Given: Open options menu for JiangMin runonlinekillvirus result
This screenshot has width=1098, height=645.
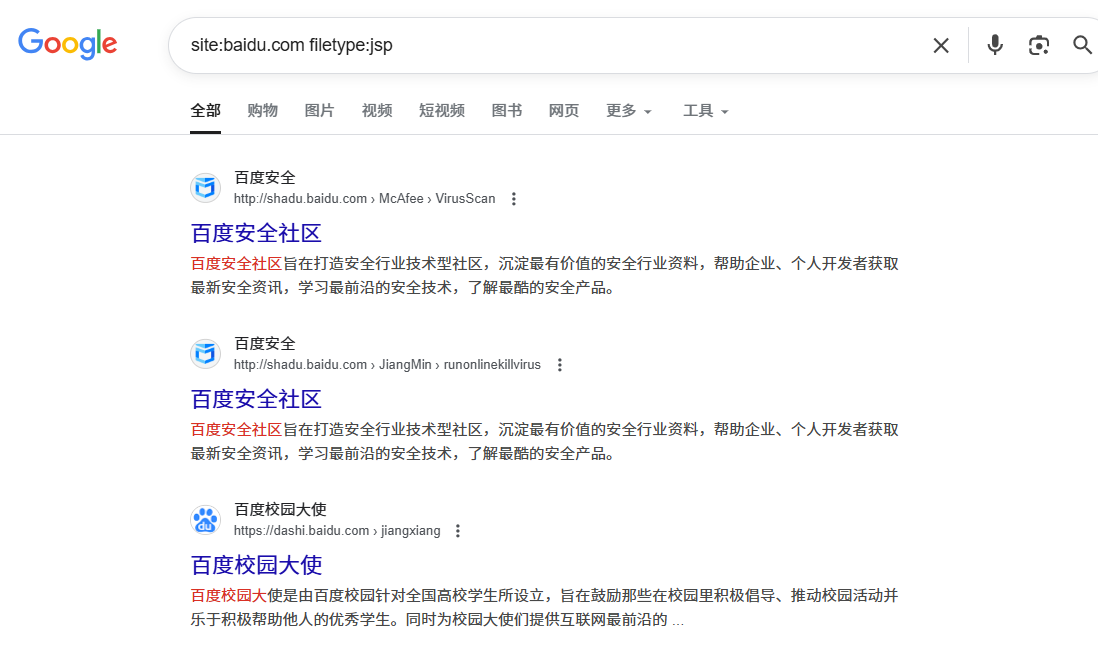Looking at the screenshot, I should coord(560,365).
